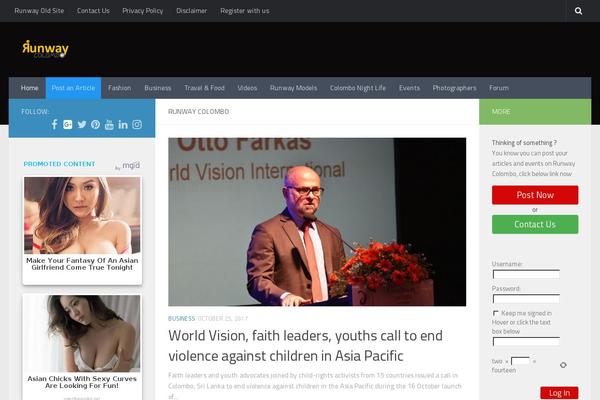Open Contact Us in top bar

pyautogui.click(x=93, y=11)
